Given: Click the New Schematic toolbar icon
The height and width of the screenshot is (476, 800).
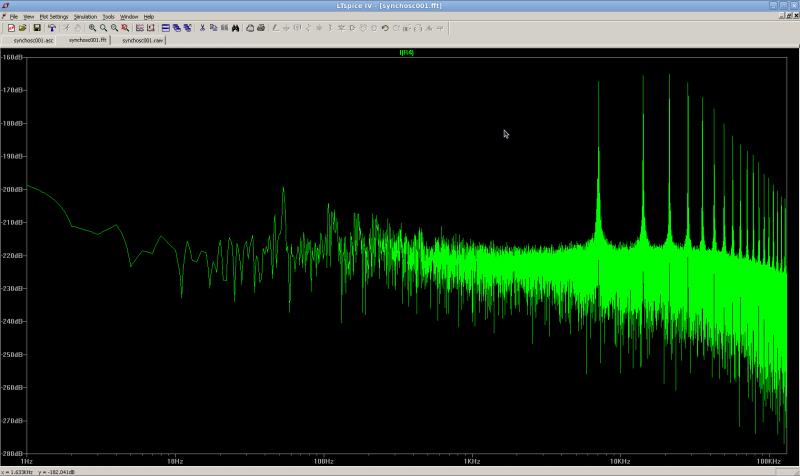Looking at the screenshot, I should 12,28.
